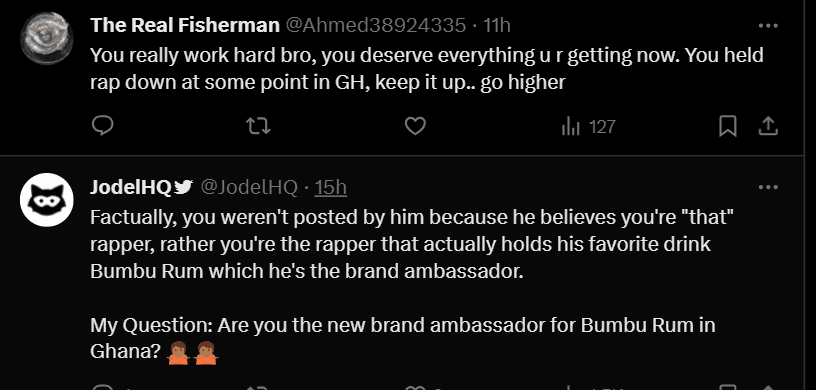Open tweet starting "Factually, you weren't posted"
Image resolution: width=816 pixels, height=390 pixels.
click(x=412, y=284)
